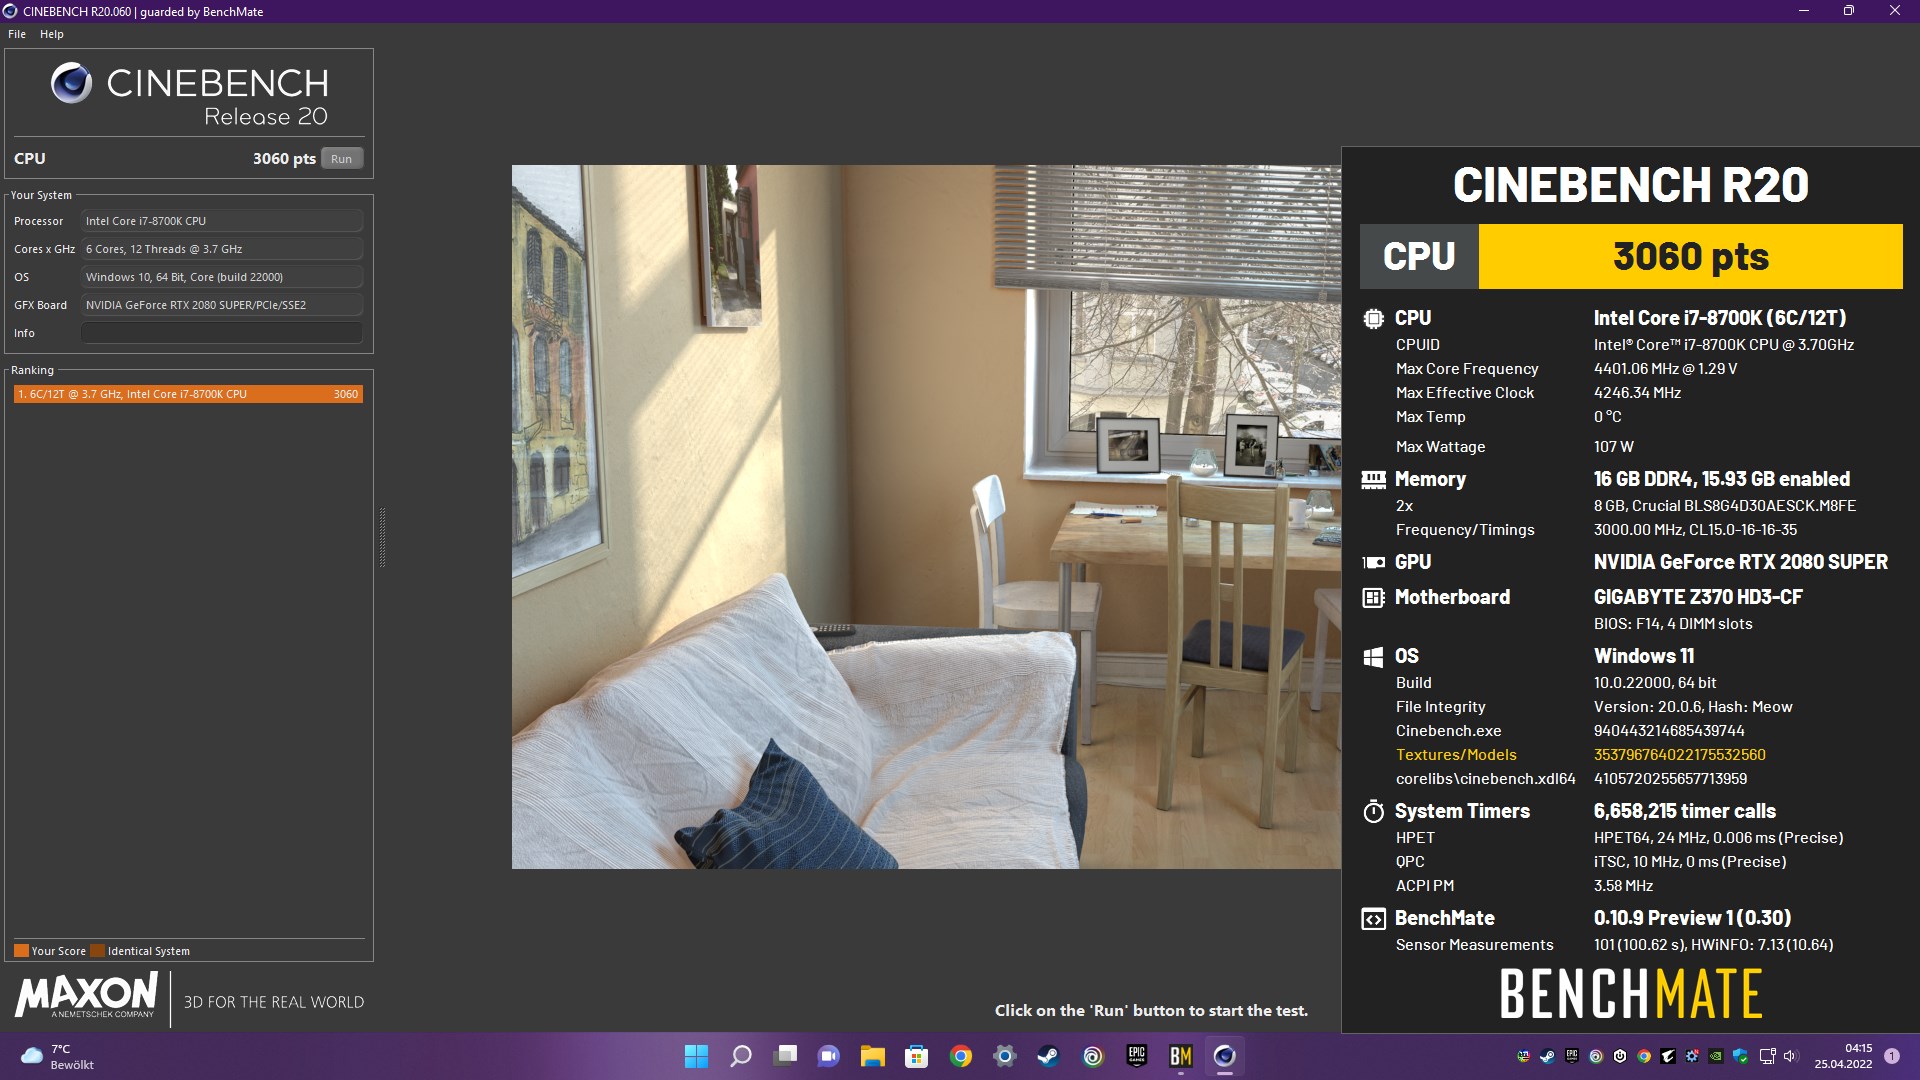Viewport: 1920px width, 1080px height.
Task: Click the Cores x GHz field value
Action: pyautogui.click(x=221, y=249)
